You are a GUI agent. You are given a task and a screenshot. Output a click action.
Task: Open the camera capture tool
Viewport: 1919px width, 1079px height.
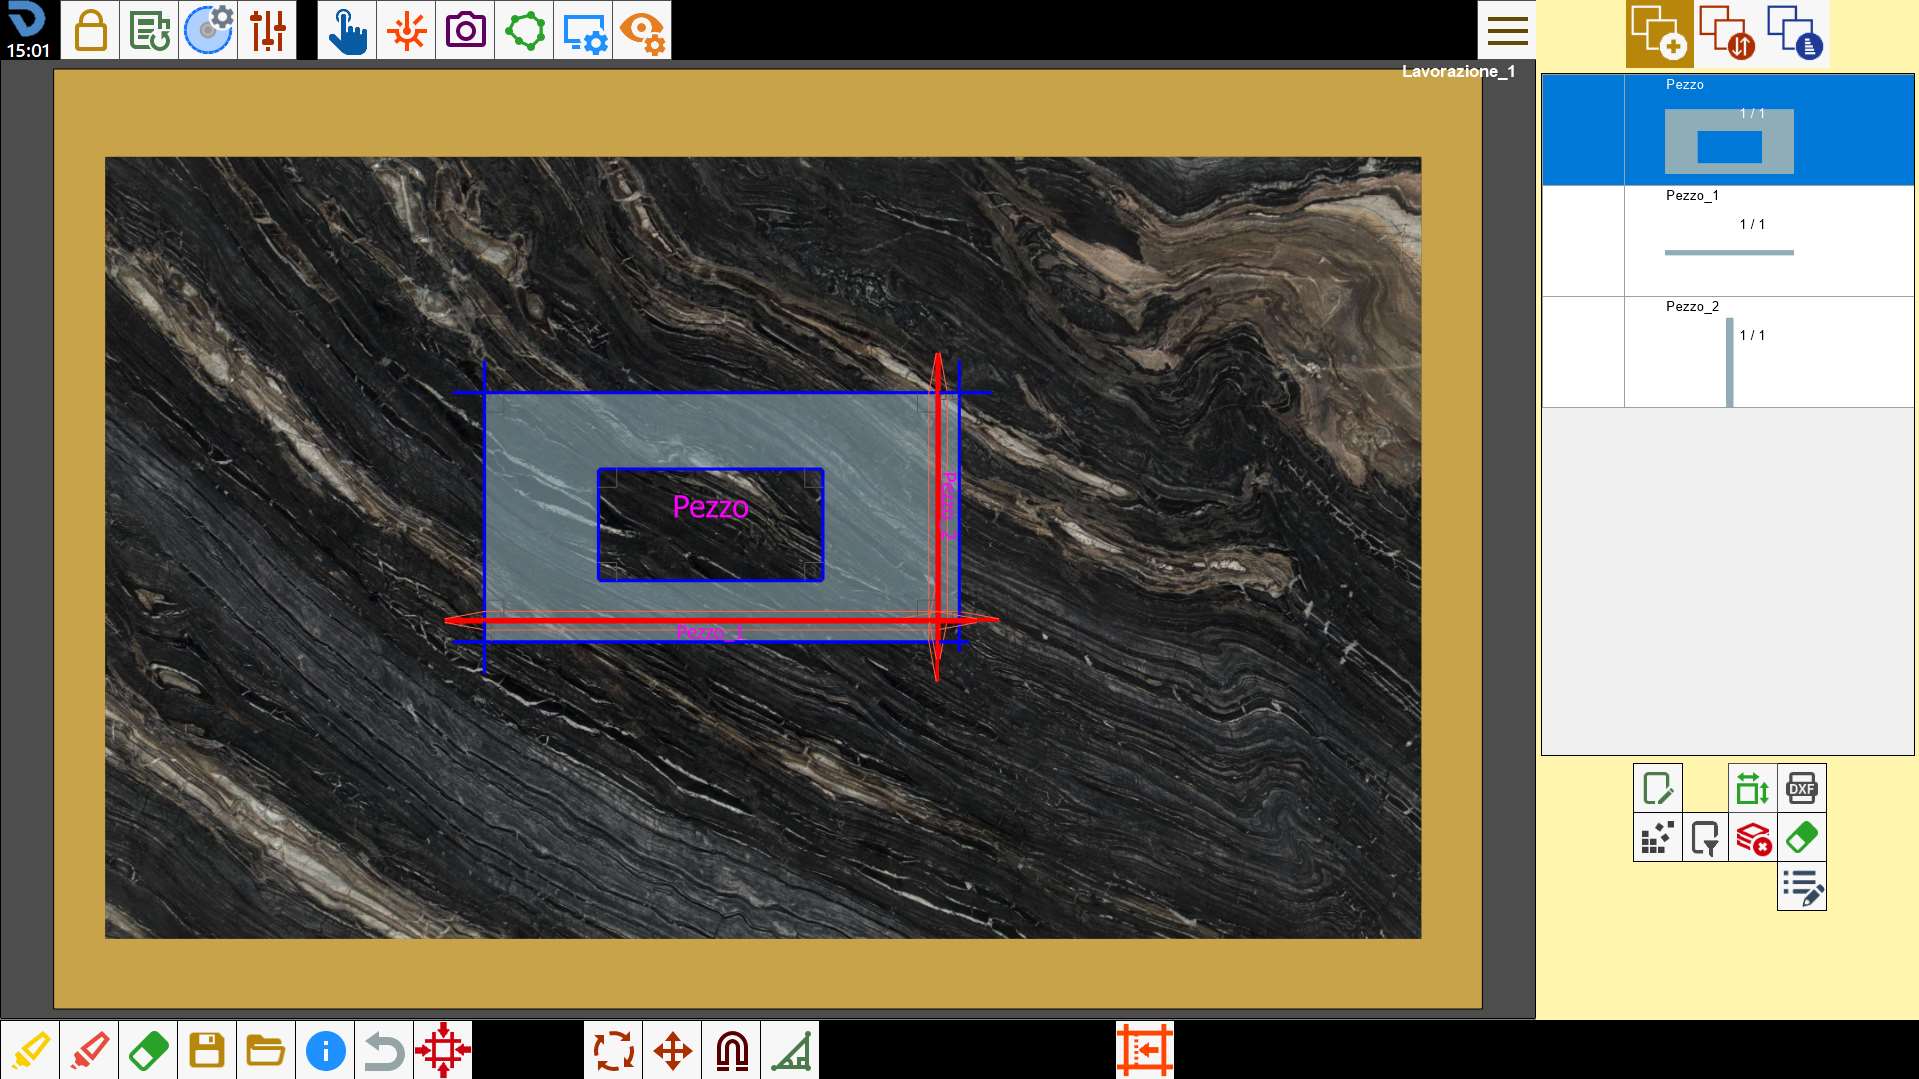(x=465, y=30)
